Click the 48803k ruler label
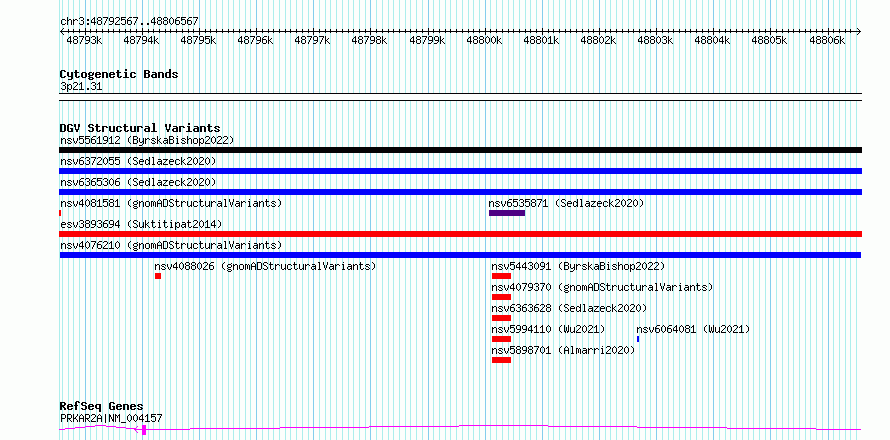The image size is (890, 440). coord(655,41)
